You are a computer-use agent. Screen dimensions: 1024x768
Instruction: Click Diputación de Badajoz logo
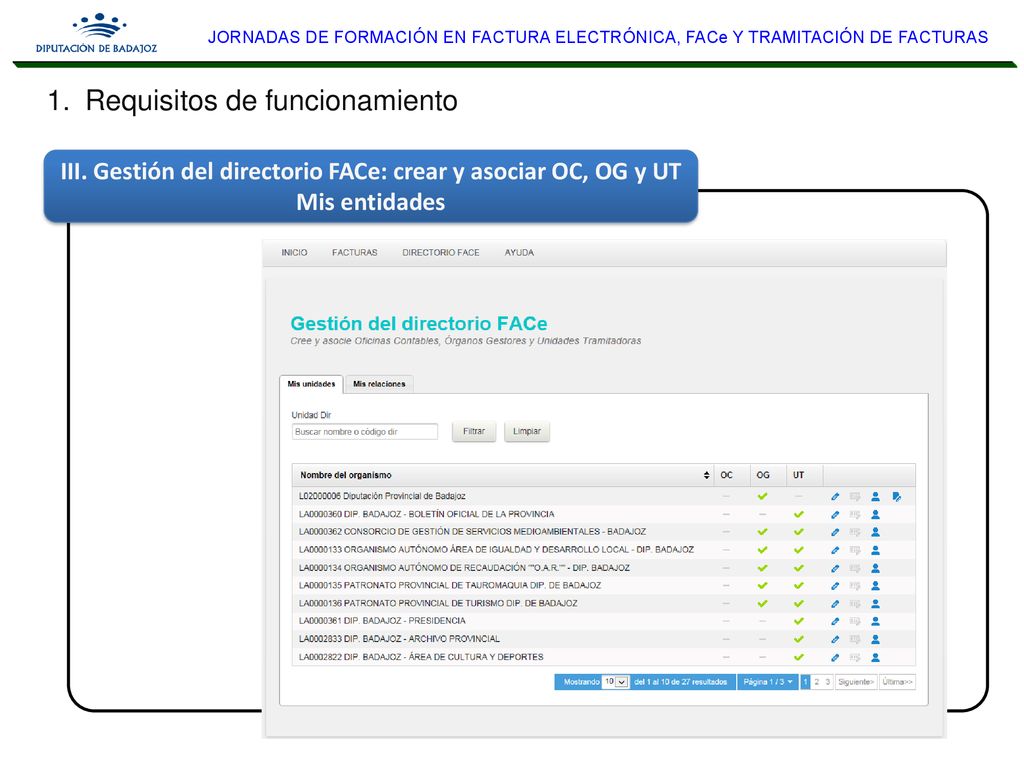[97, 33]
